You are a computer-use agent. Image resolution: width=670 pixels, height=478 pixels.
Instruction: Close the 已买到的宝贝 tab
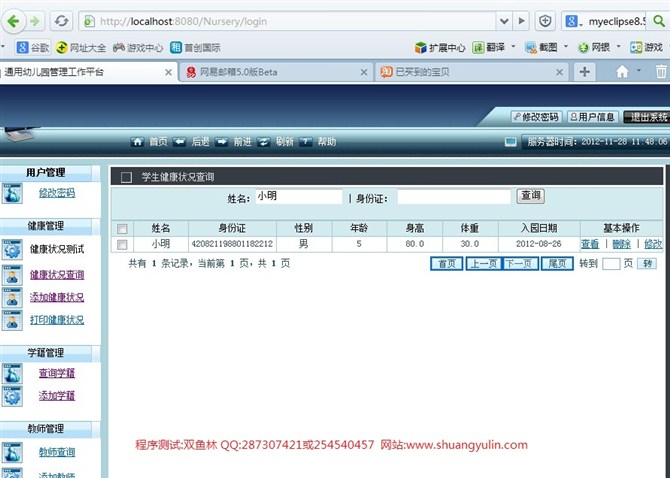click(x=559, y=72)
